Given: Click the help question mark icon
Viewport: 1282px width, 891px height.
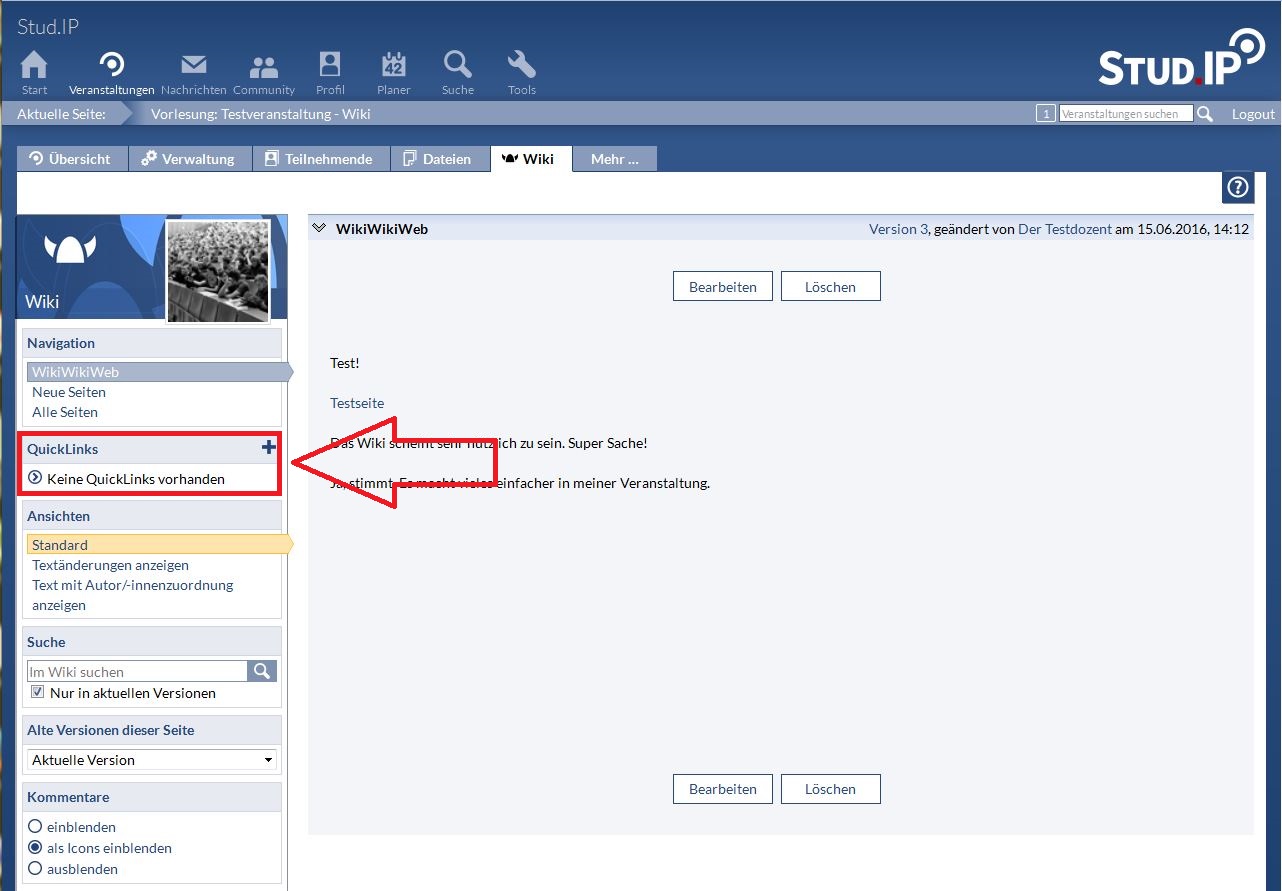Looking at the screenshot, I should [x=1237, y=187].
